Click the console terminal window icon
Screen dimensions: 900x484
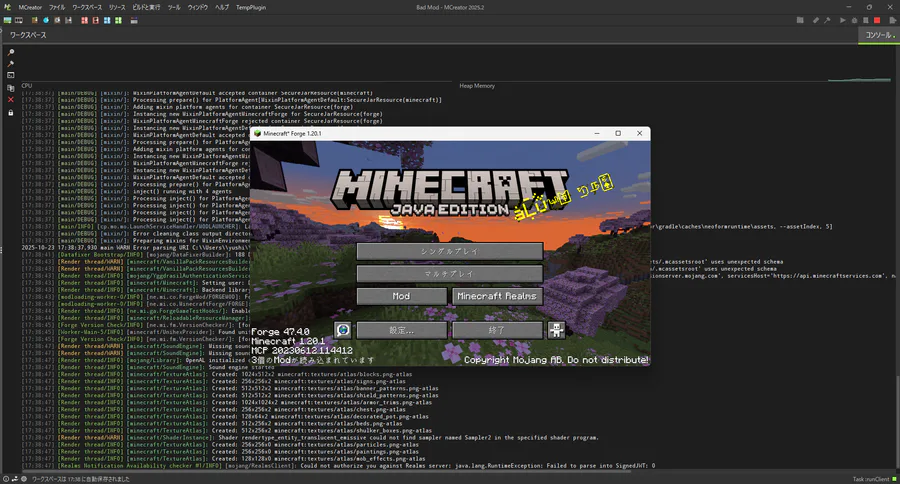(x=10, y=75)
